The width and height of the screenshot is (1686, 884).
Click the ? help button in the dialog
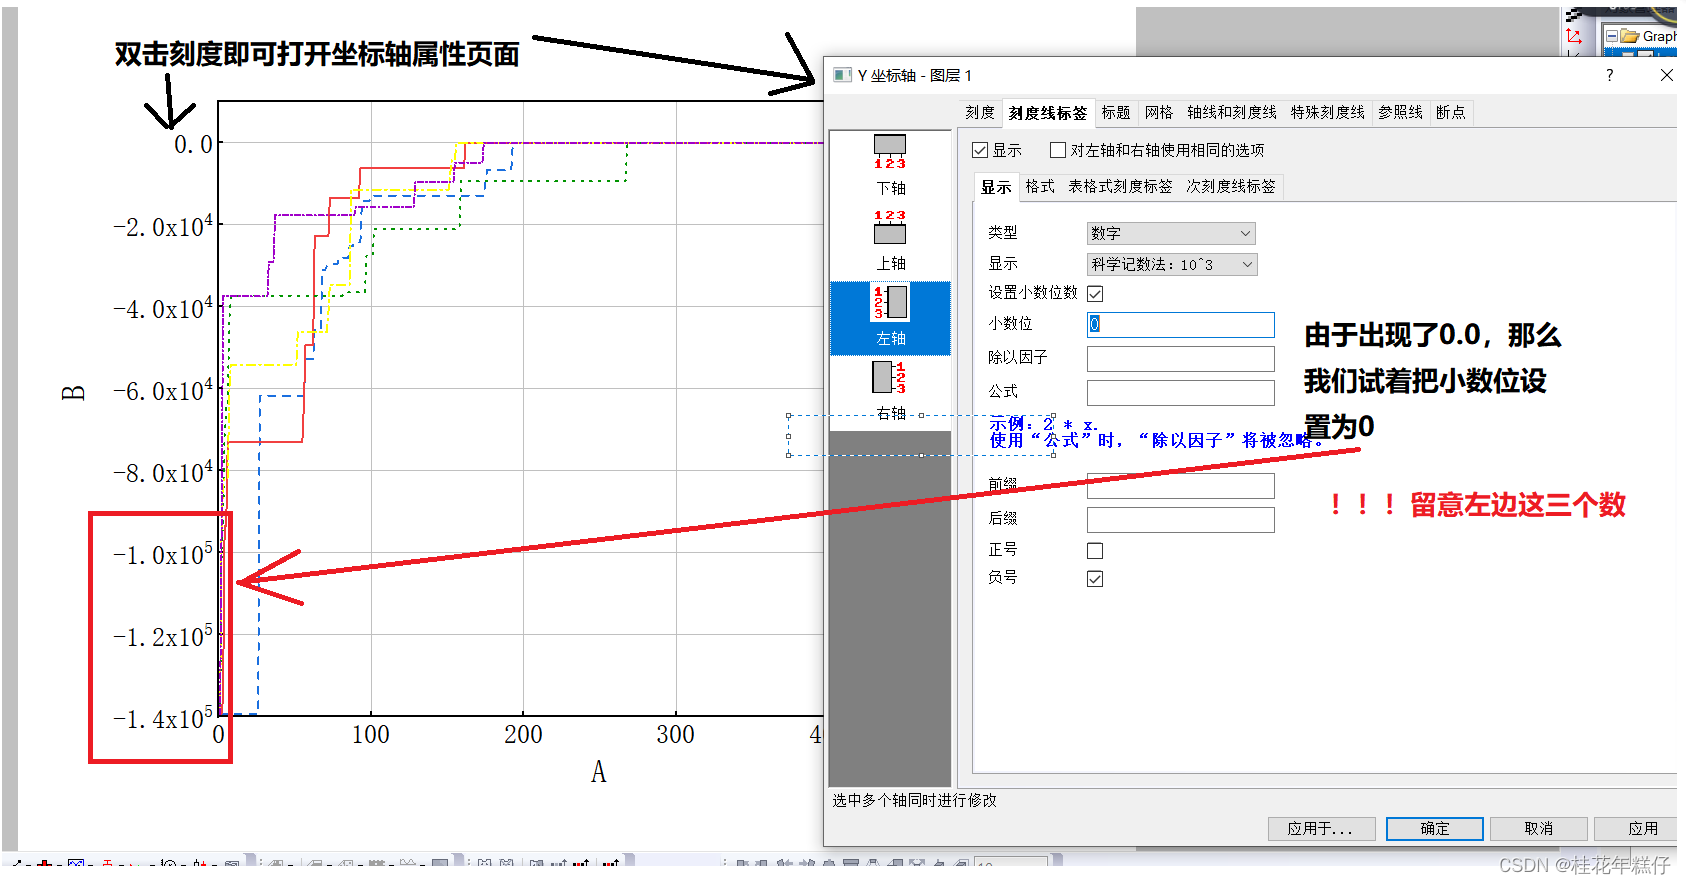tap(1609, 75)
